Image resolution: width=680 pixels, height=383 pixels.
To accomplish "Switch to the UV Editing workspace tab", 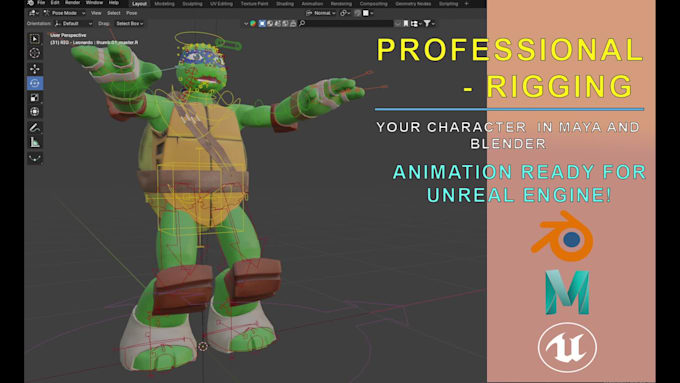I will coord(221,3).
